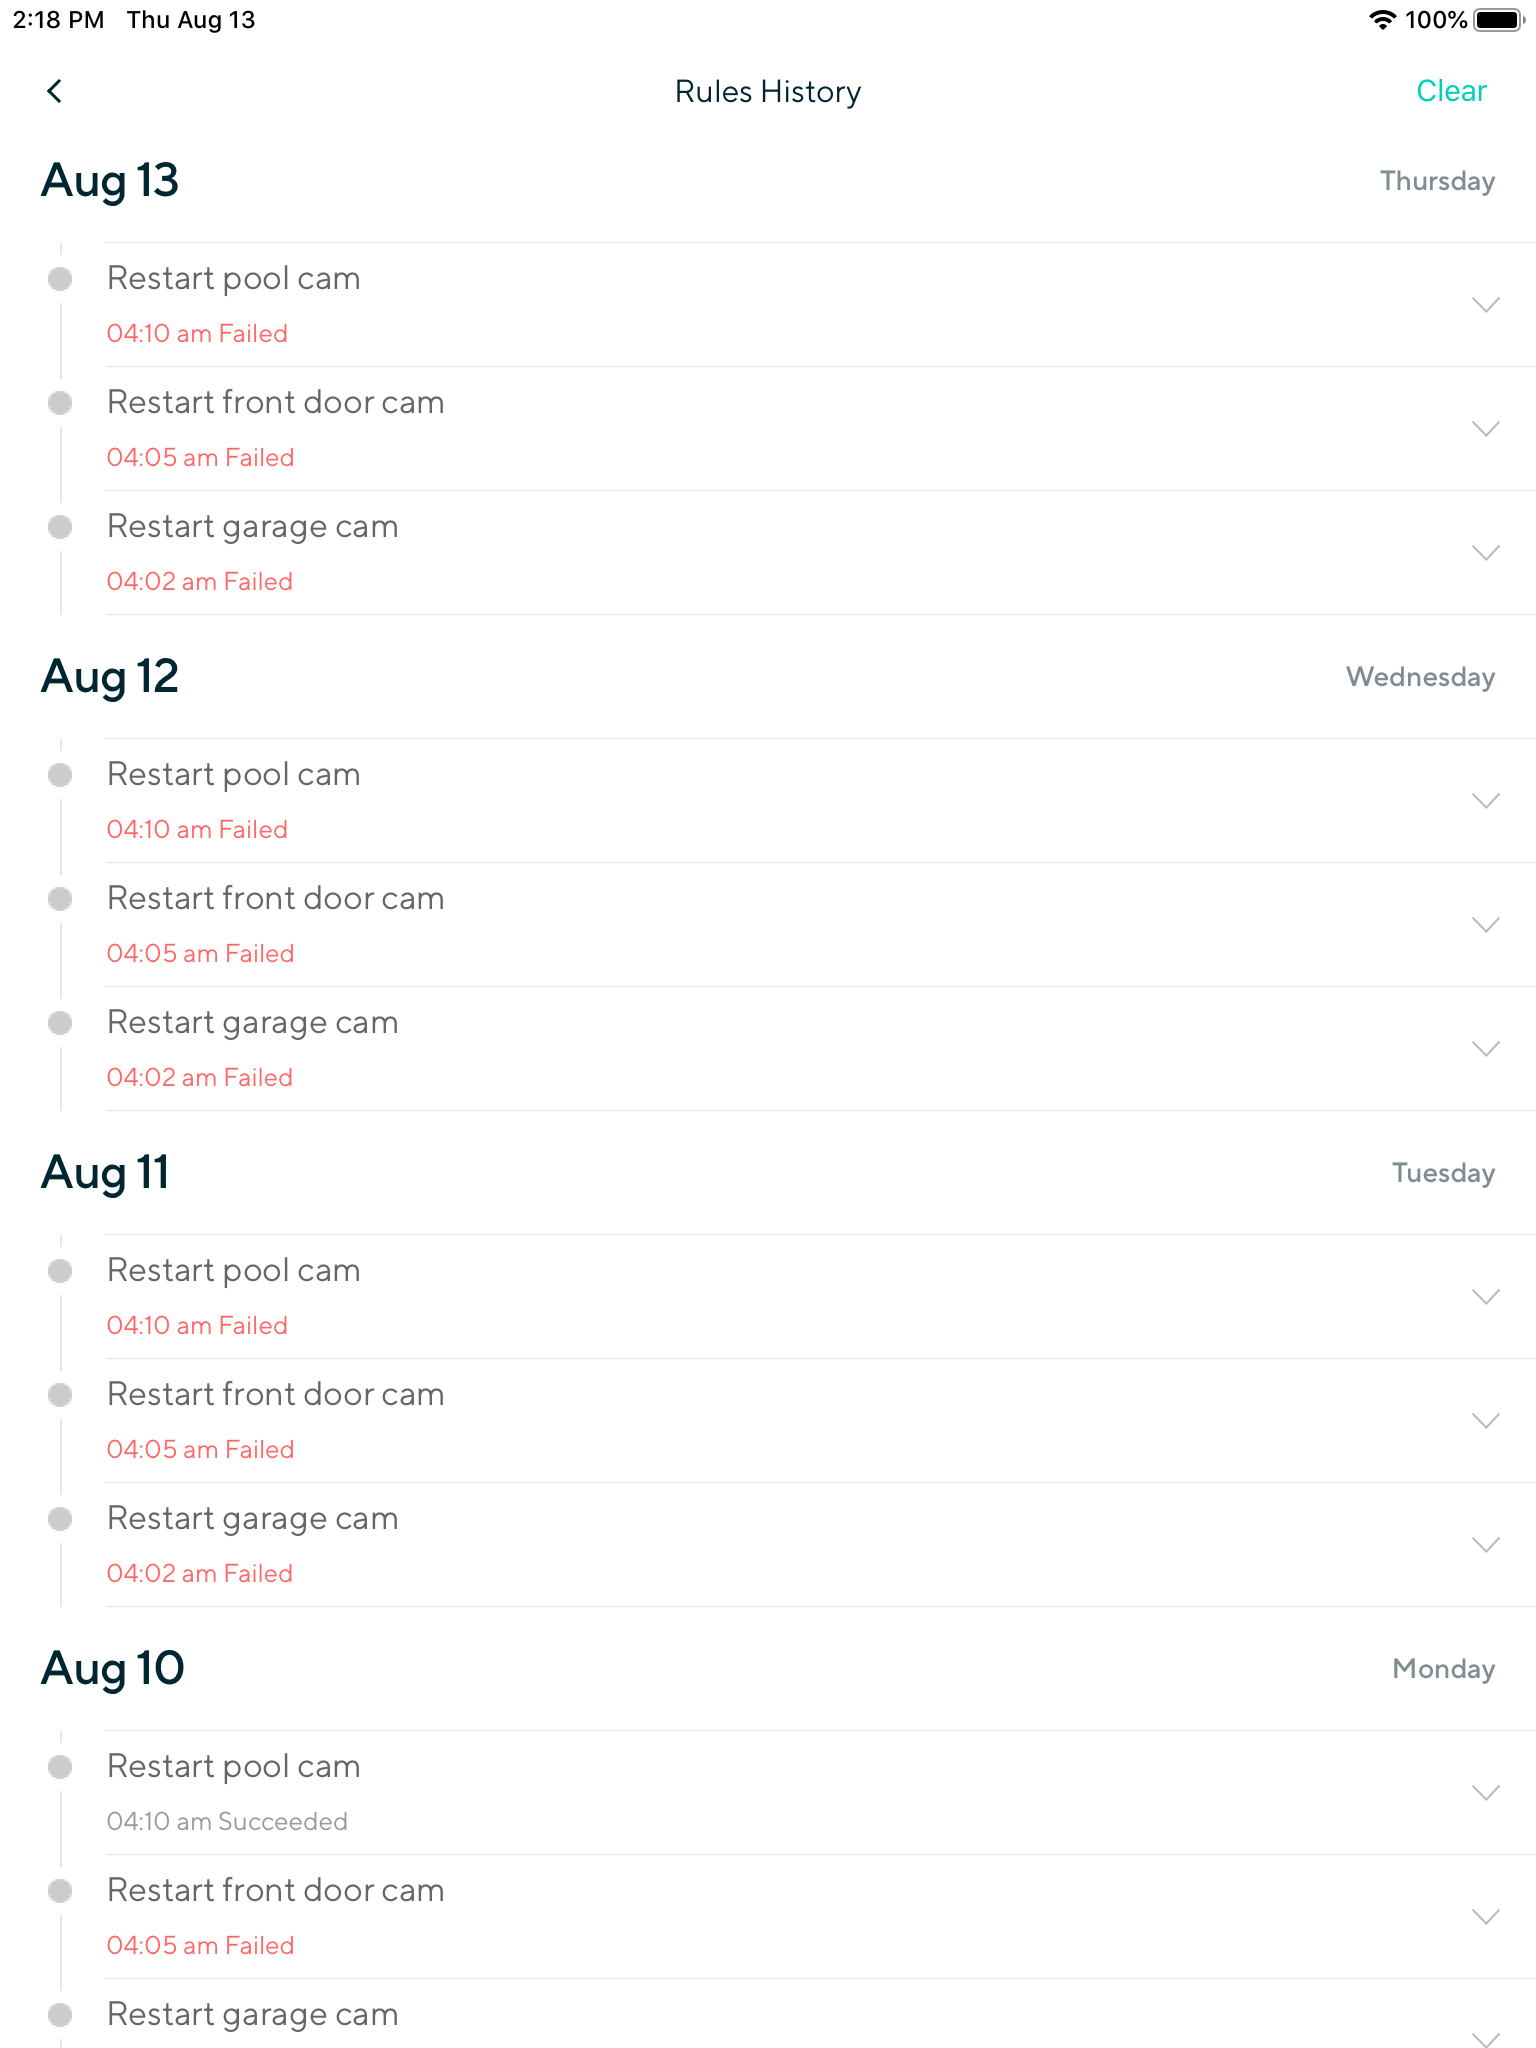
Task: Expand Aug 12 Restart garage cam chevron
Action: (1486, 1048)
